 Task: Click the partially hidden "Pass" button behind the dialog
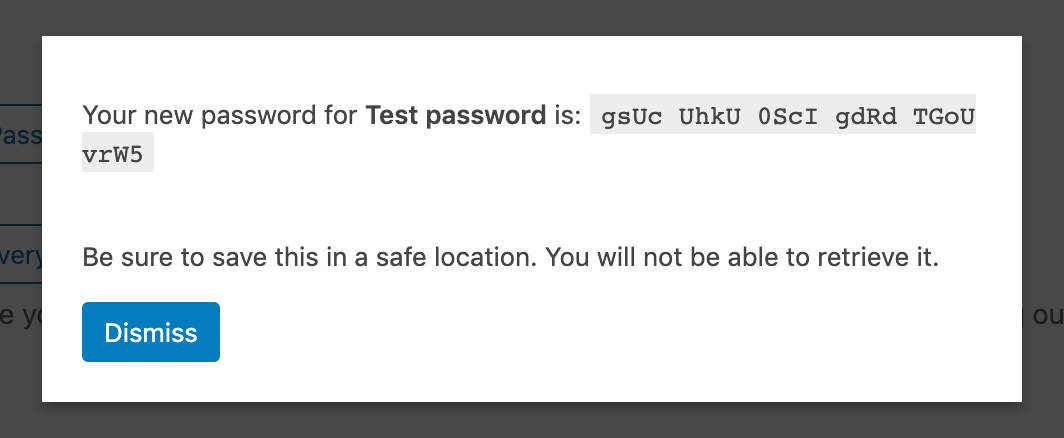pos(20,134)
